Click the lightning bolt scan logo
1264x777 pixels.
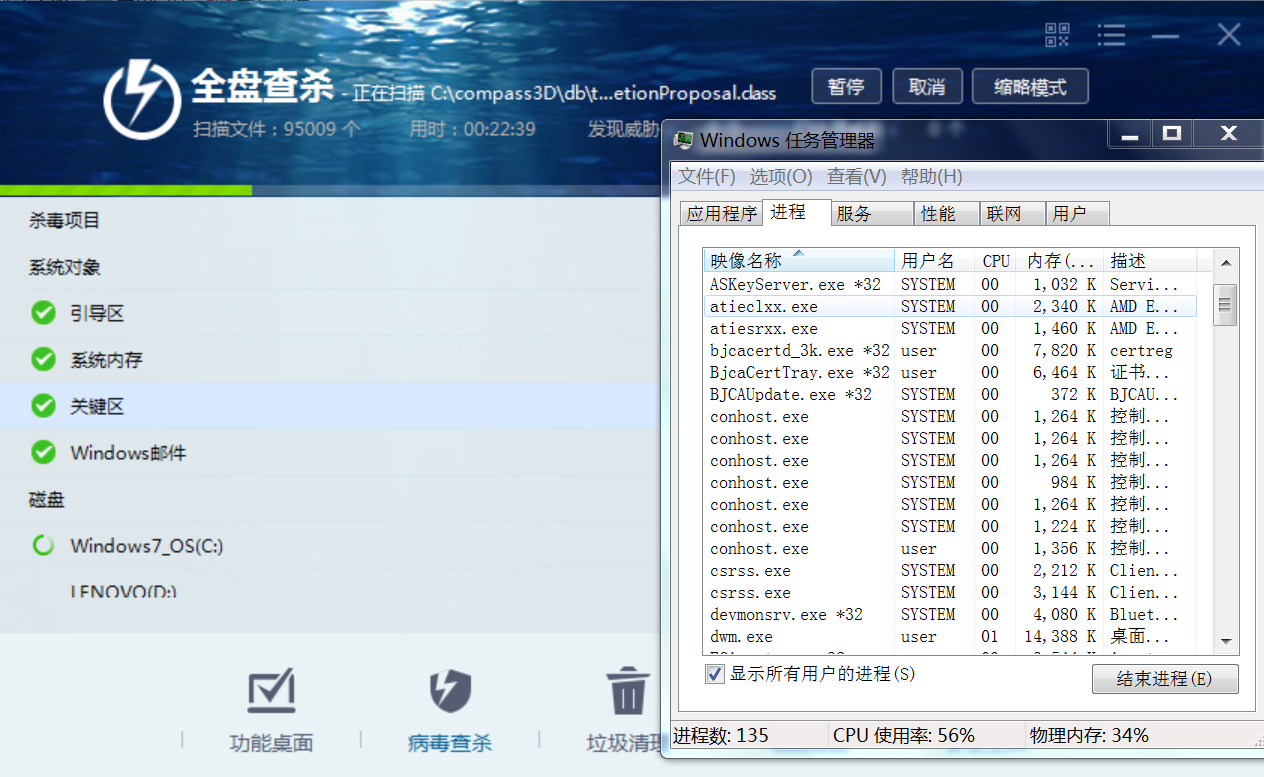[142, 99]
